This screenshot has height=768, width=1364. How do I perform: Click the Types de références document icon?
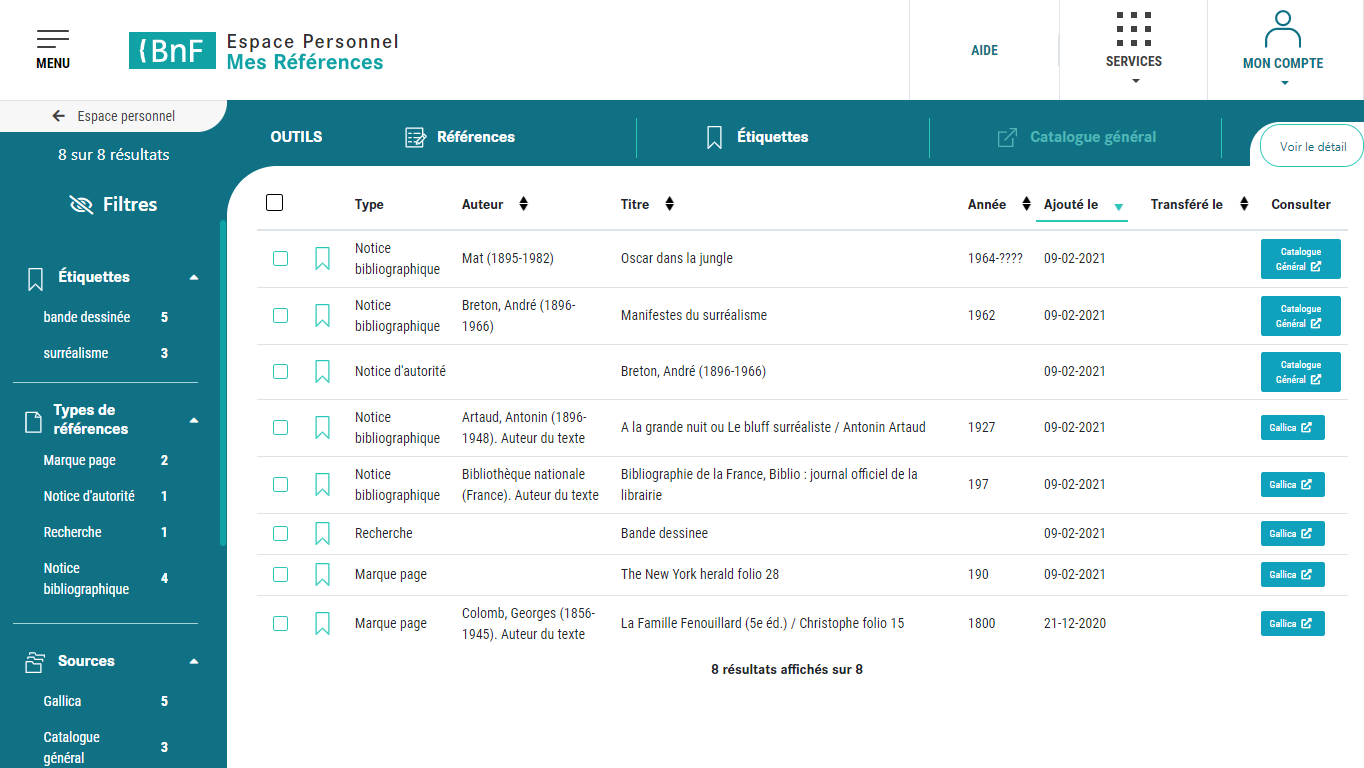point(32,422)
